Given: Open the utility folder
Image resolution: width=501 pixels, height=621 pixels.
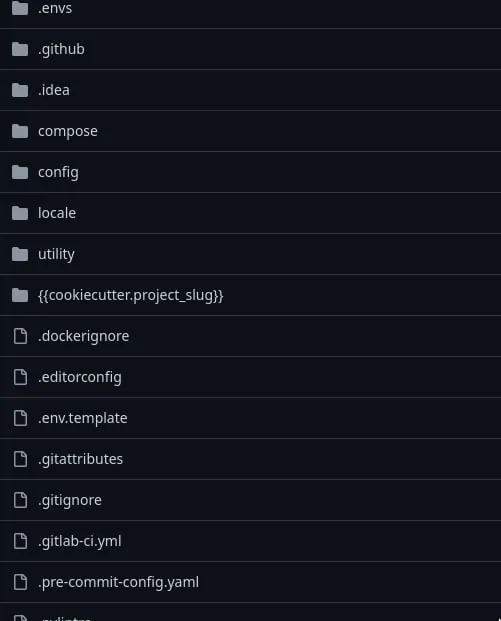Looking at the screenshot, I should pyautogui.click(x=56, y=254).
